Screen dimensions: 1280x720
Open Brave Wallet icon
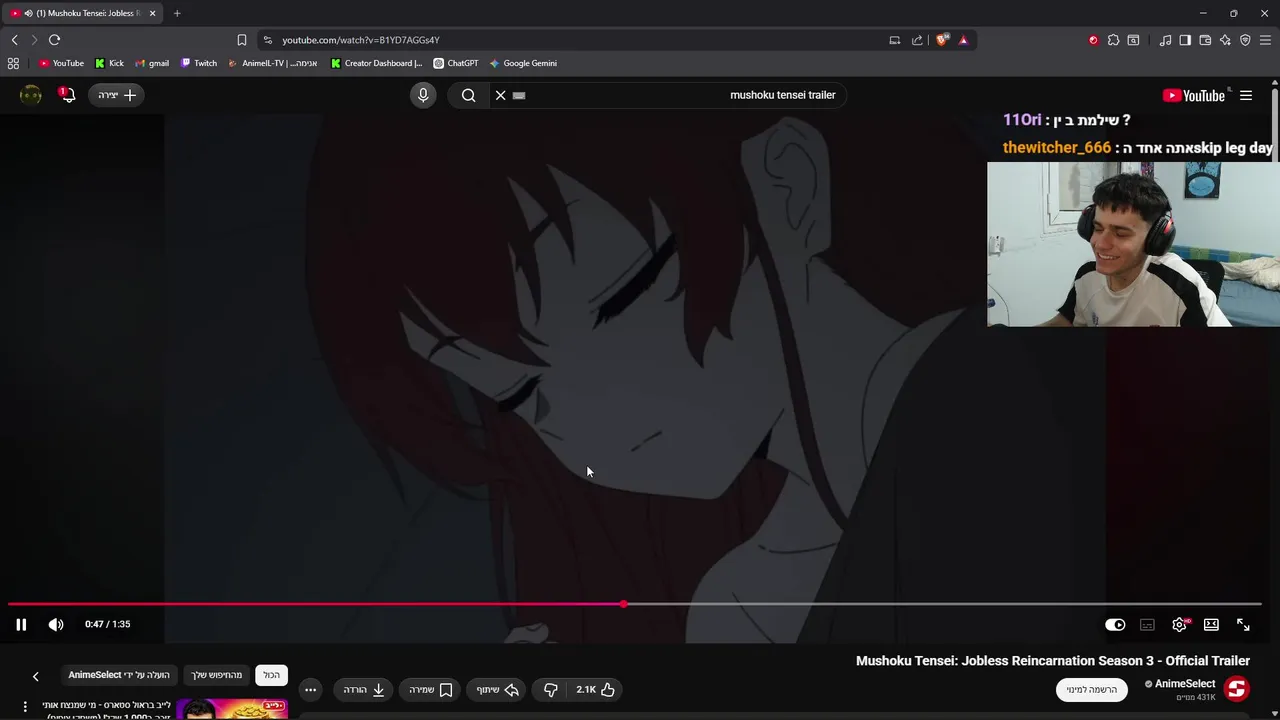click(1205, 40)
